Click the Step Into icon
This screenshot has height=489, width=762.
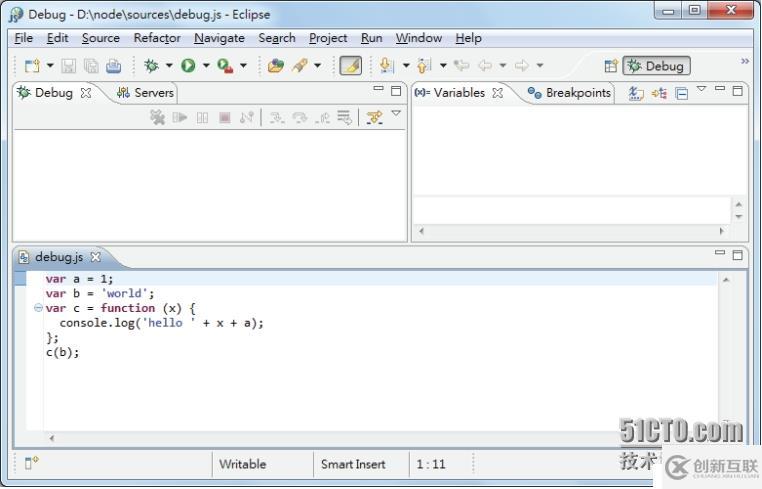[x=277, y=117]
